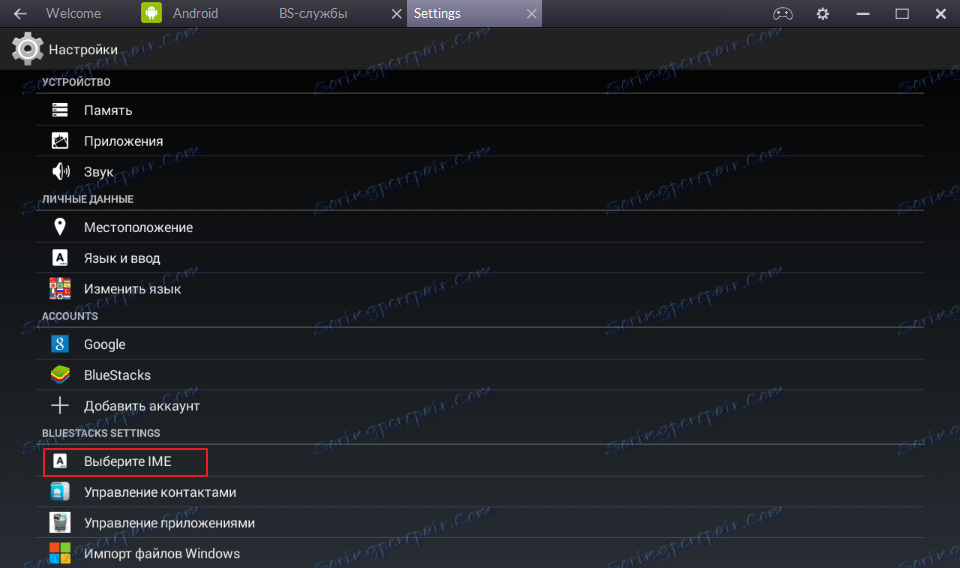Click the back arrow in the title bar
Viewport: 960px width, 568px height.
[x=20, y=13]
